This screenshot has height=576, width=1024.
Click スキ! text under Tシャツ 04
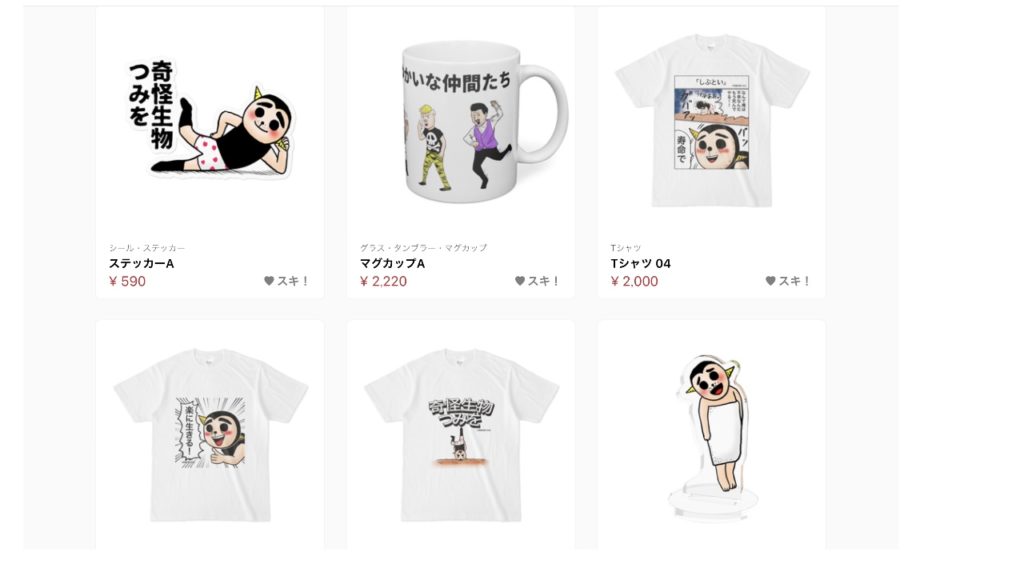(794, 281)
